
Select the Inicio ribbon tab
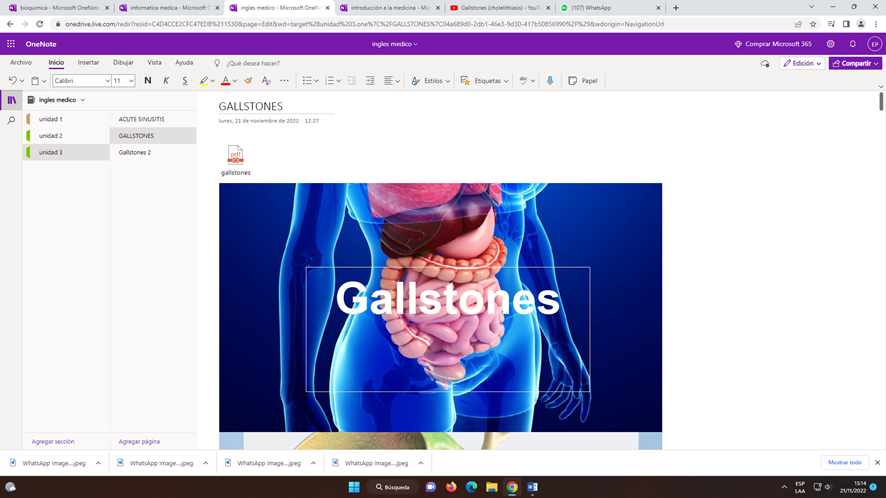(x=56, y=63)
